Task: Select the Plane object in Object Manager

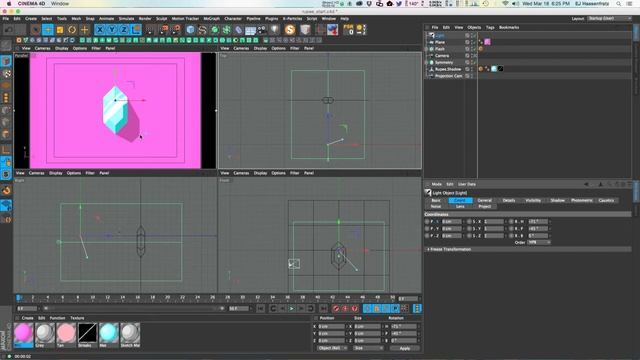Action: [x=440, y=42]
